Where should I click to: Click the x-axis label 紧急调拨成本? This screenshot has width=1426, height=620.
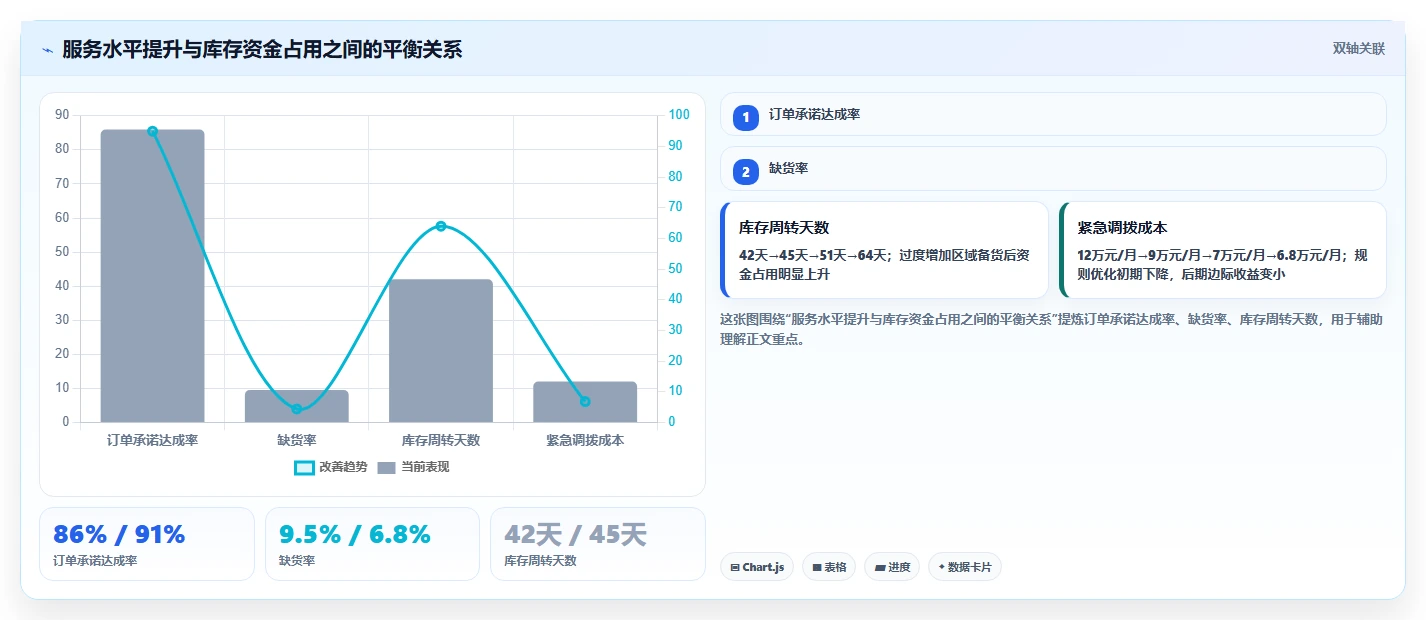point(585,440)
